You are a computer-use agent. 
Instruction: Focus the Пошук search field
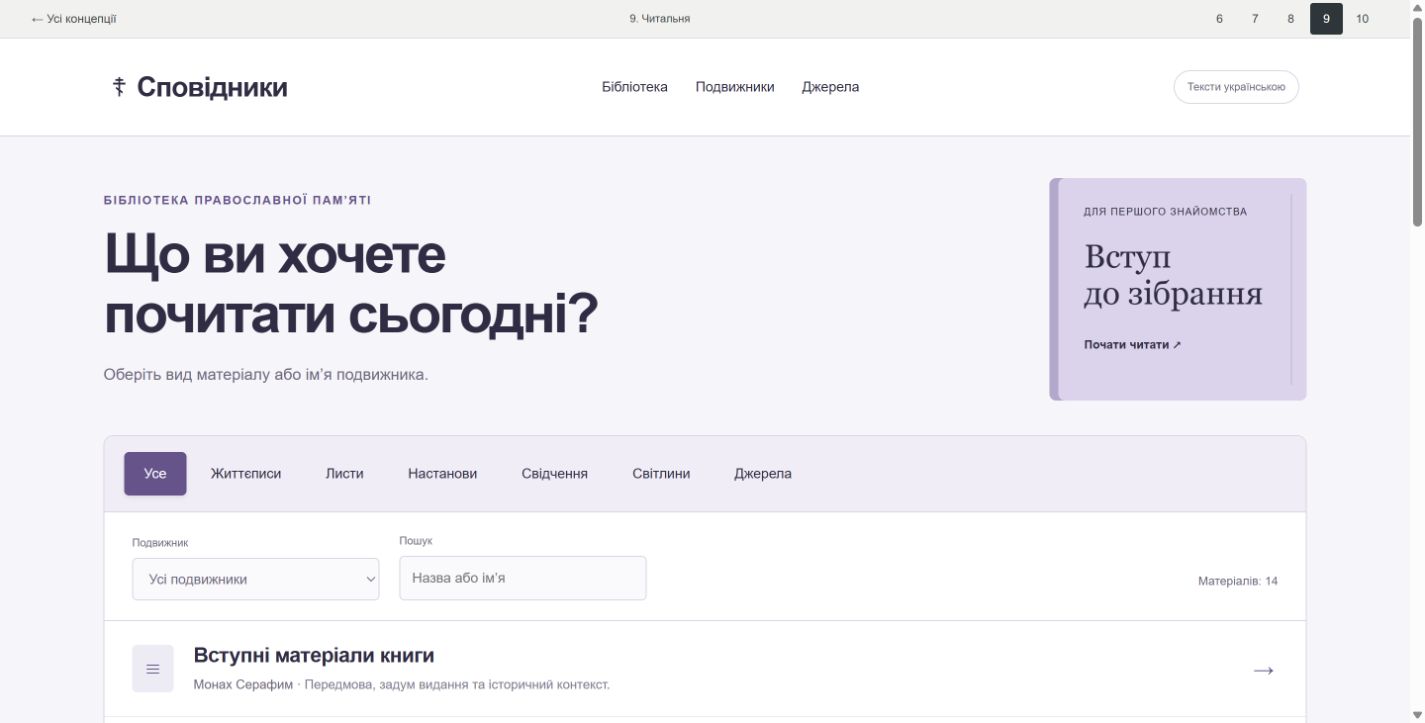523,578
